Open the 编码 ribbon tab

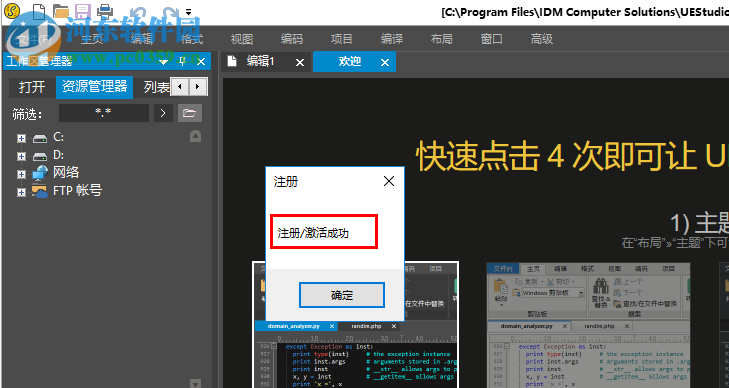pos(292,39)
